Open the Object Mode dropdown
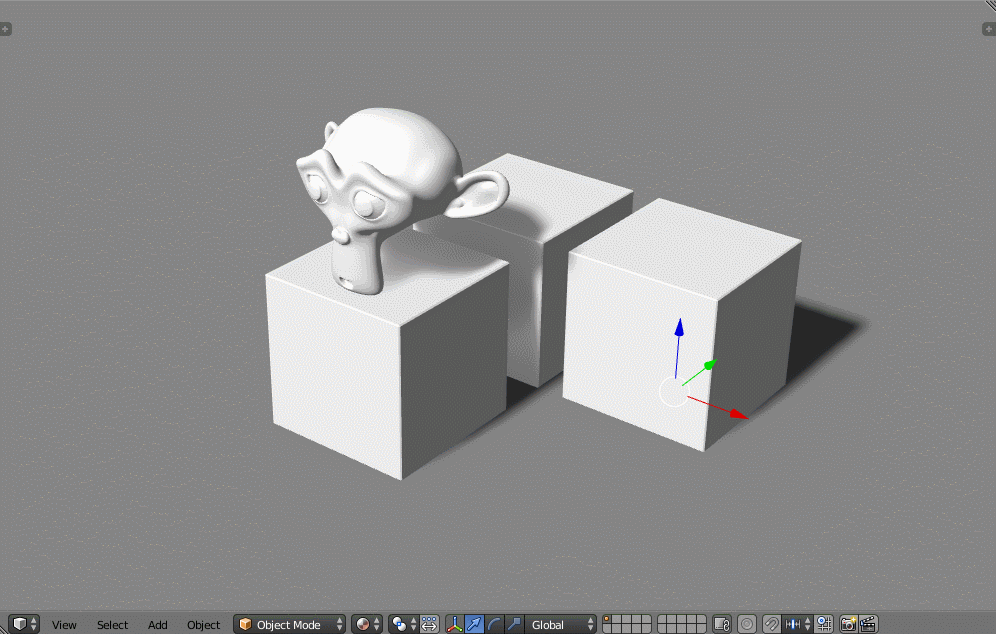 click(x=290, y=624)
